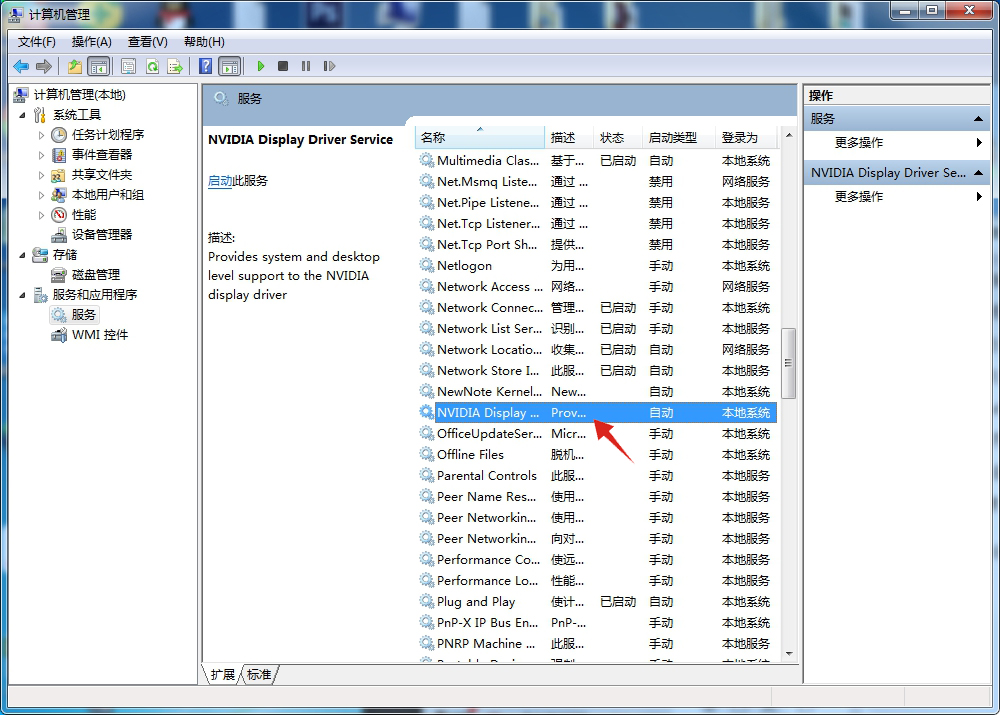Image resolution: width=1000 pixels, height=715 pixels.
Task: Collapse the 服务和应用程序 node
Action: click(x=23, y=295)
